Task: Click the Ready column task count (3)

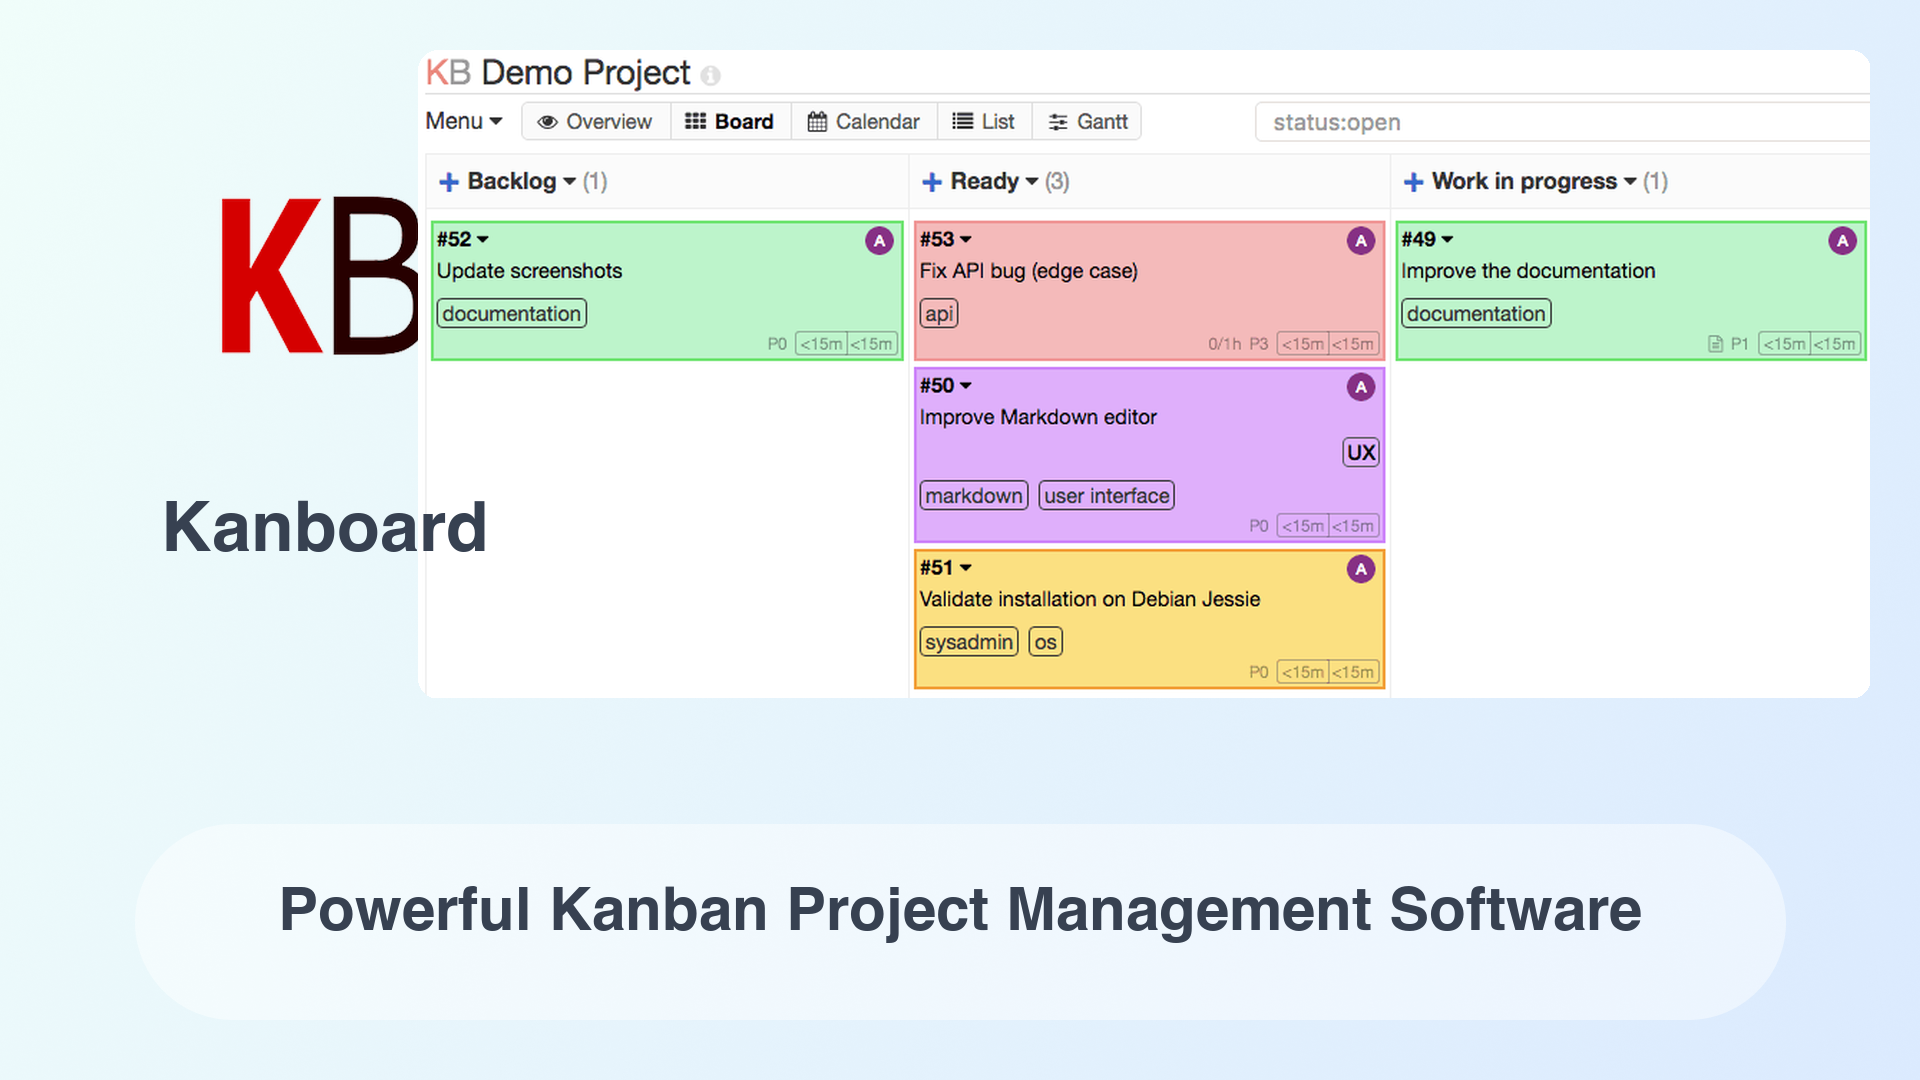Action: (1057, 181)
